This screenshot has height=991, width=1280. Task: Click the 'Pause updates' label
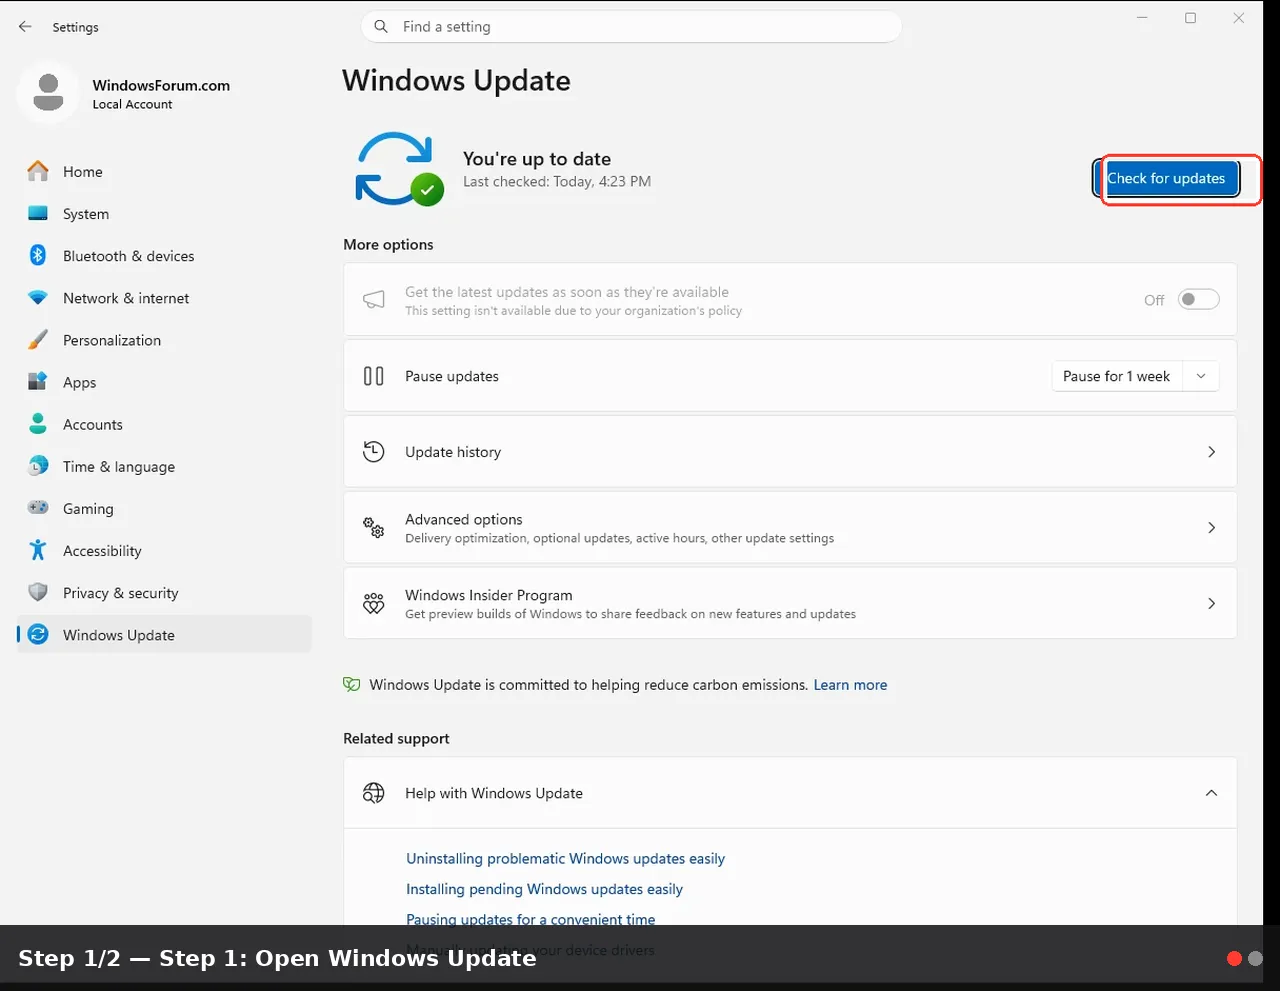tap(452, 376)
